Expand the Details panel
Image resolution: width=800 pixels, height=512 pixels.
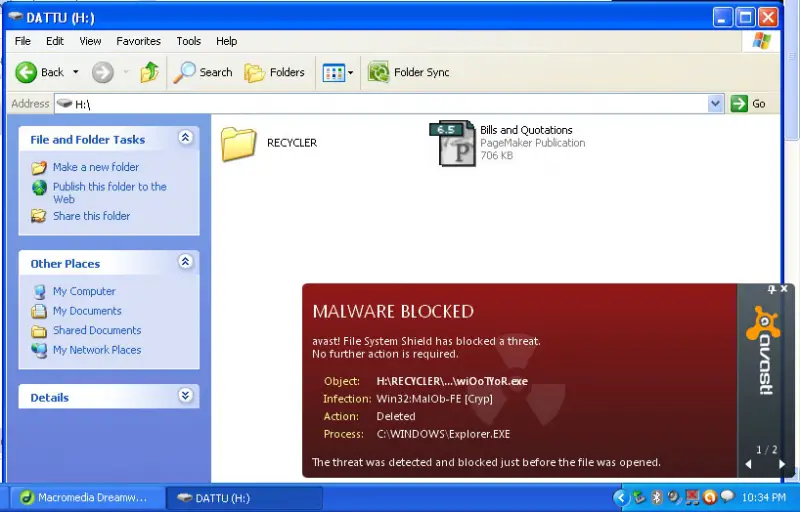click(x=185, y=395)
